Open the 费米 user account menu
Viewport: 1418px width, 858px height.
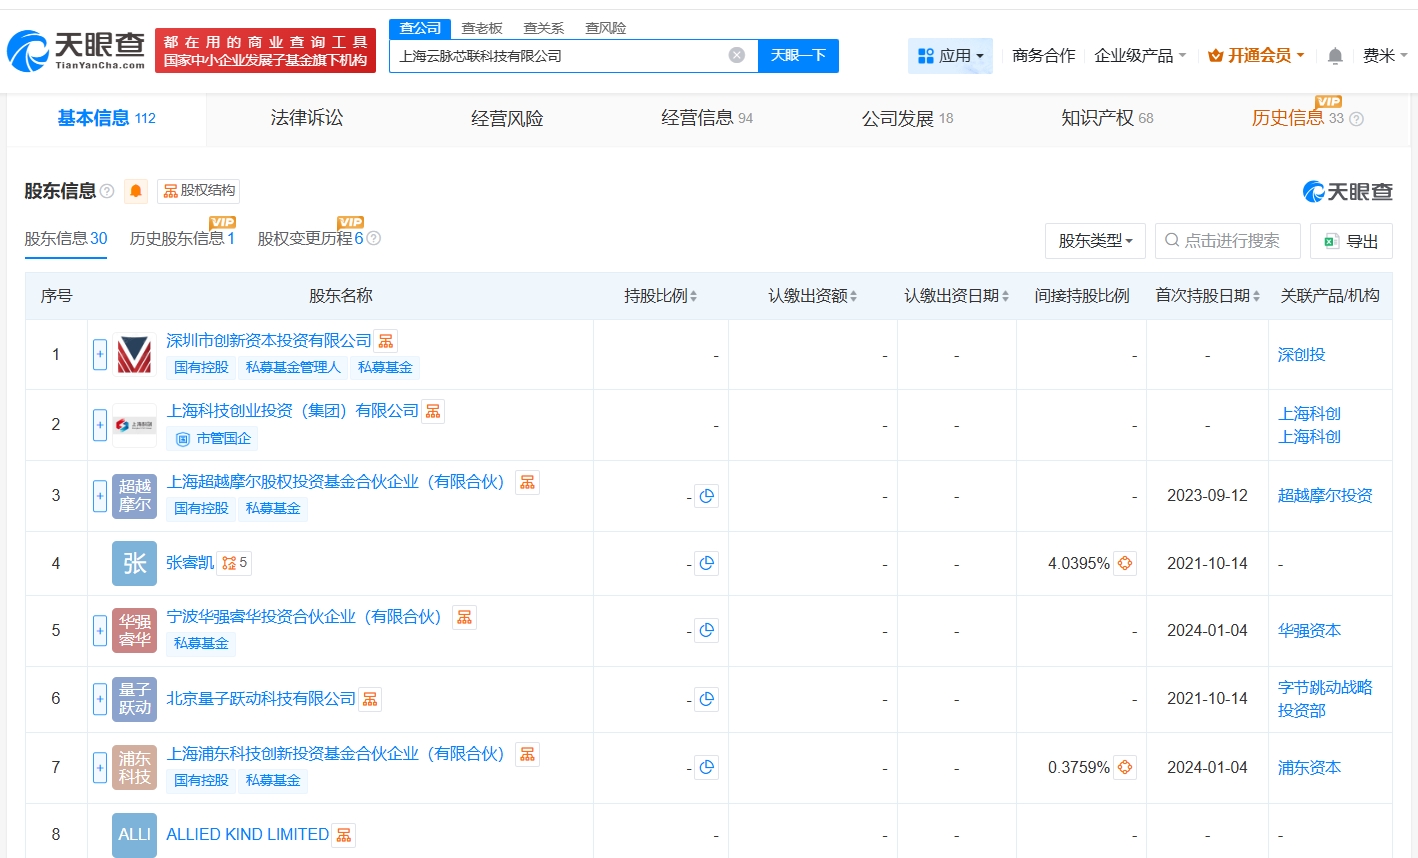pyautogui.click(x=1385, y=56)
